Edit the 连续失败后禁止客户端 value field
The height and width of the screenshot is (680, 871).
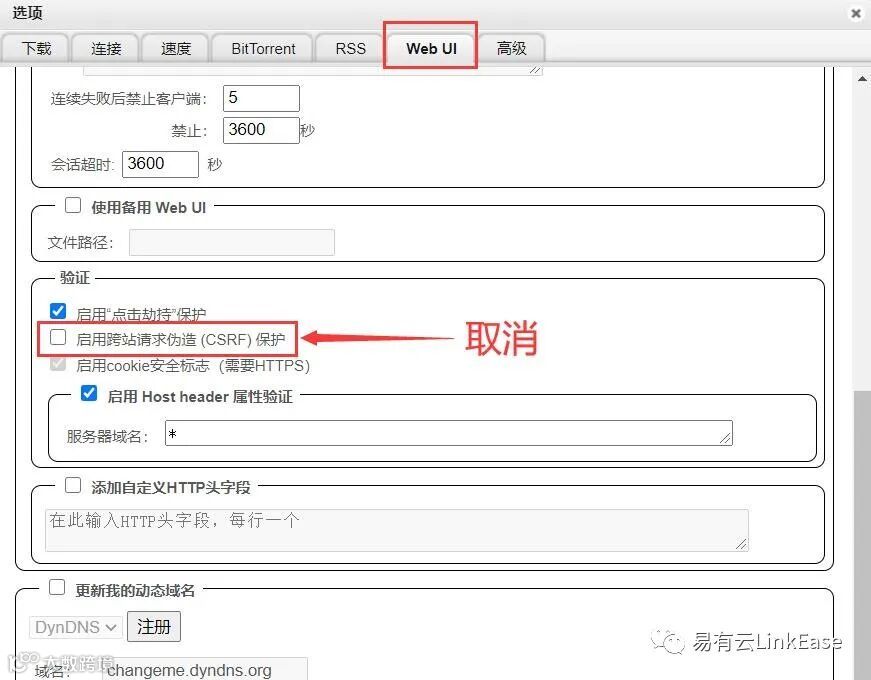click(261, 98)
